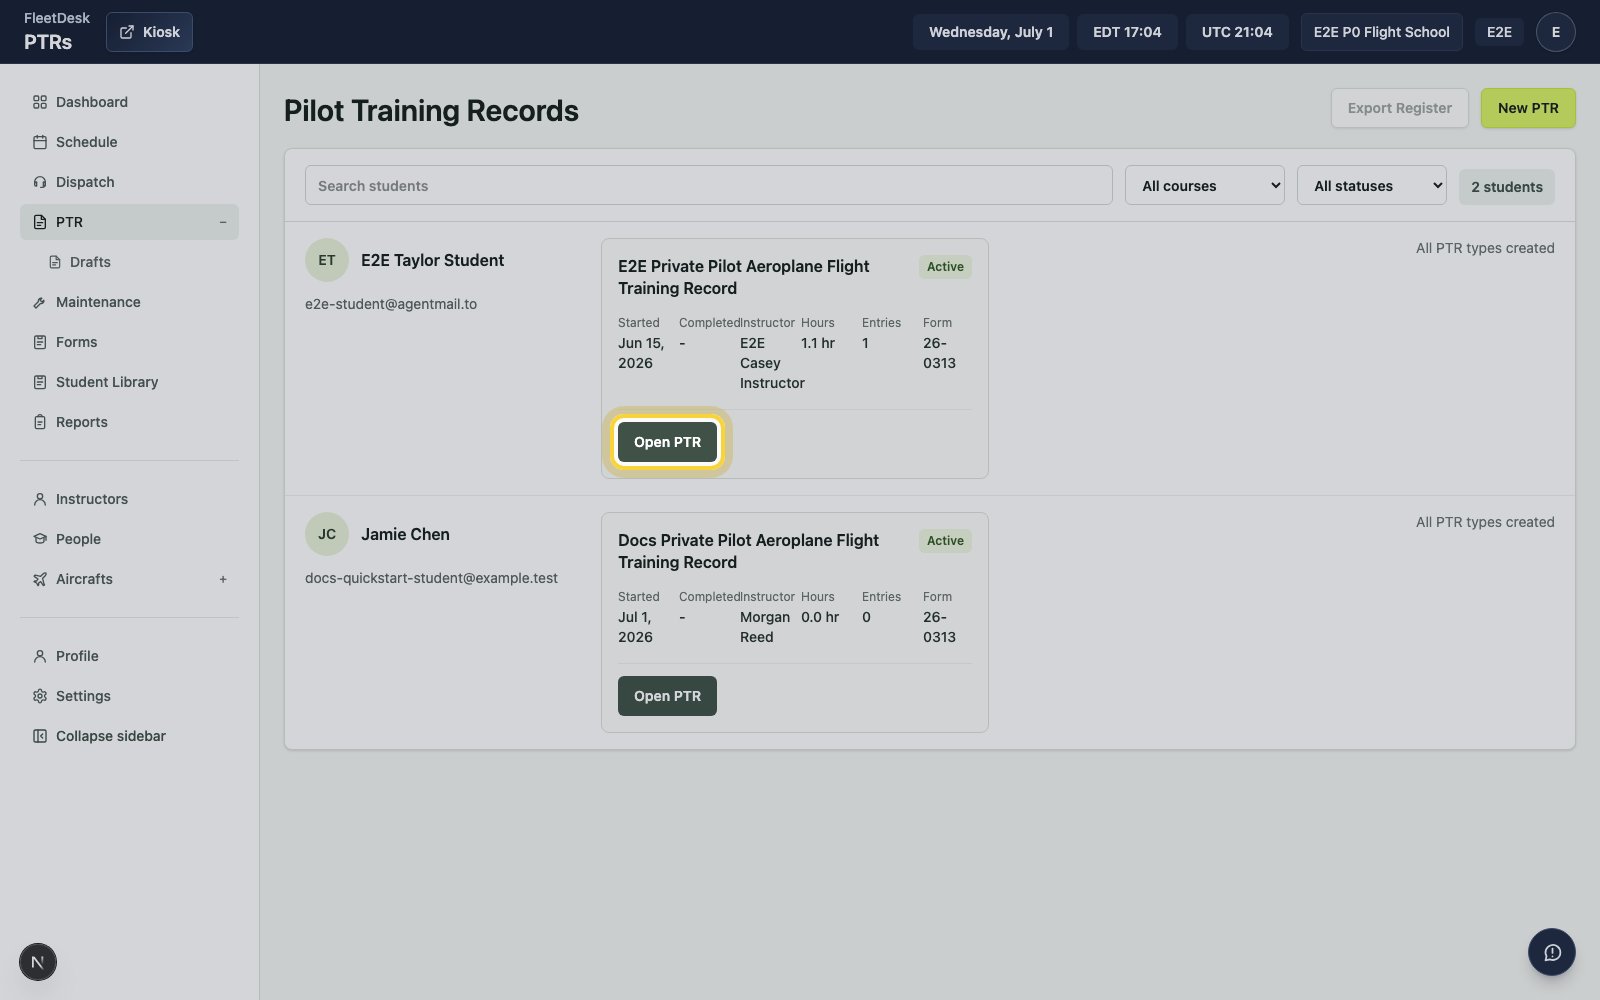Go to People page

click(x=129, y=539)
